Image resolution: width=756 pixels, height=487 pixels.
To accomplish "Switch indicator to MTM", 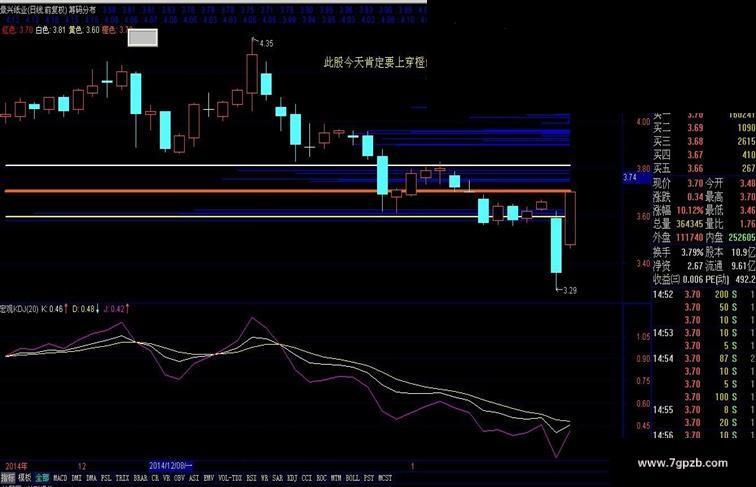I will click(336, 478).
